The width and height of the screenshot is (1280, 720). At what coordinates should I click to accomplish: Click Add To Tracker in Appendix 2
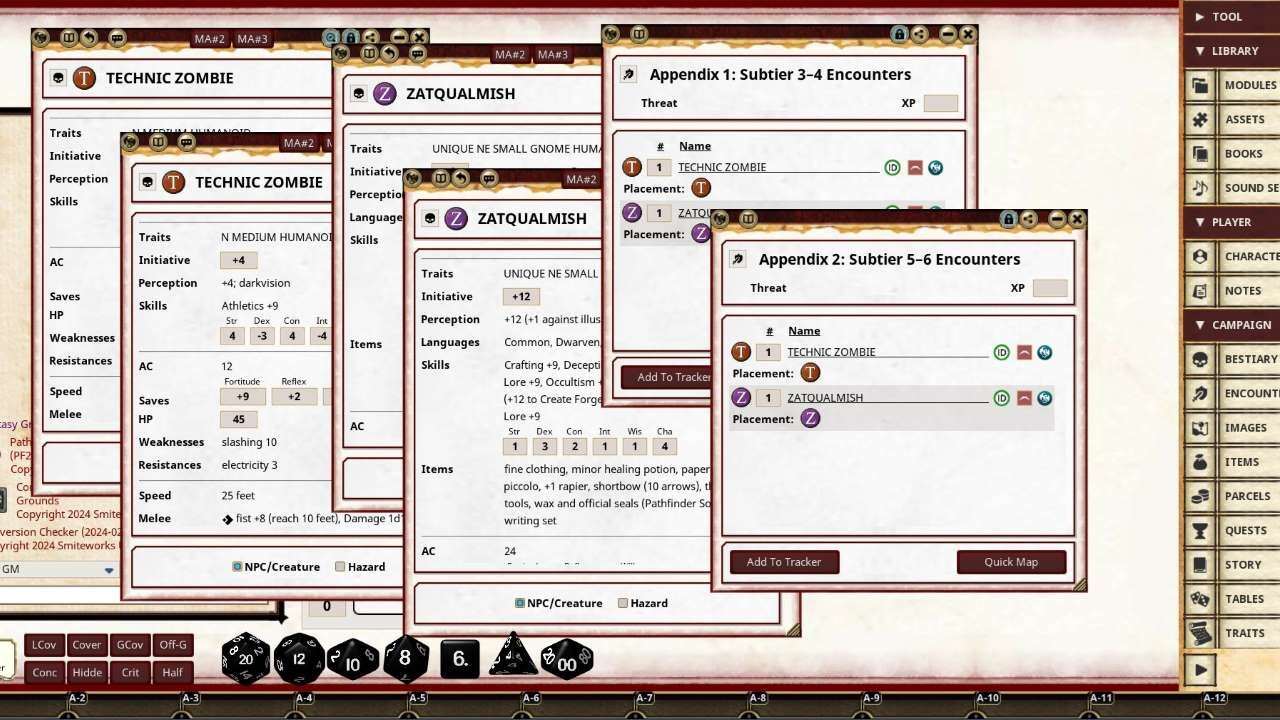[x=784, y=561]
